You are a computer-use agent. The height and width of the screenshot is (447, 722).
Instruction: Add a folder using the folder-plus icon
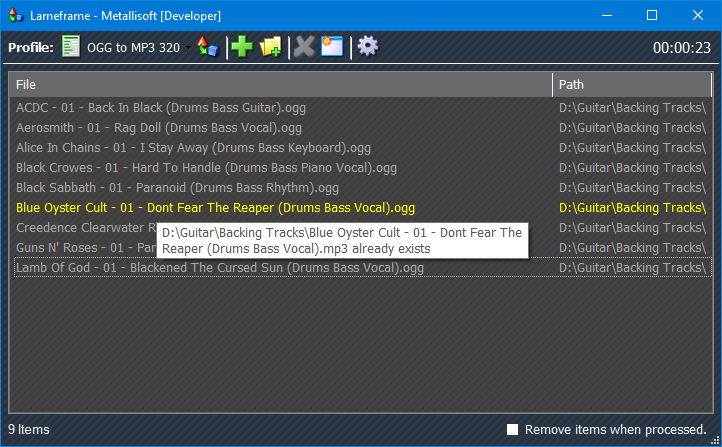tap(271, 47)
